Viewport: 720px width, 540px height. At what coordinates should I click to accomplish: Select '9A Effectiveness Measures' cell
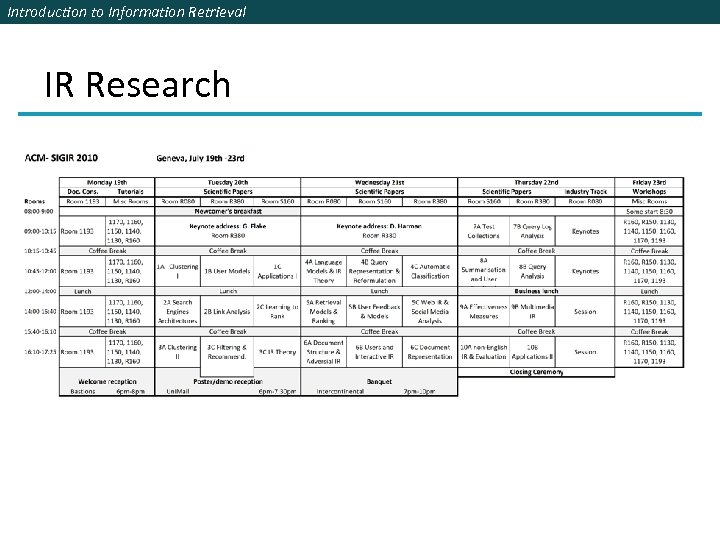pyautogui.click(x=483, y=311)
